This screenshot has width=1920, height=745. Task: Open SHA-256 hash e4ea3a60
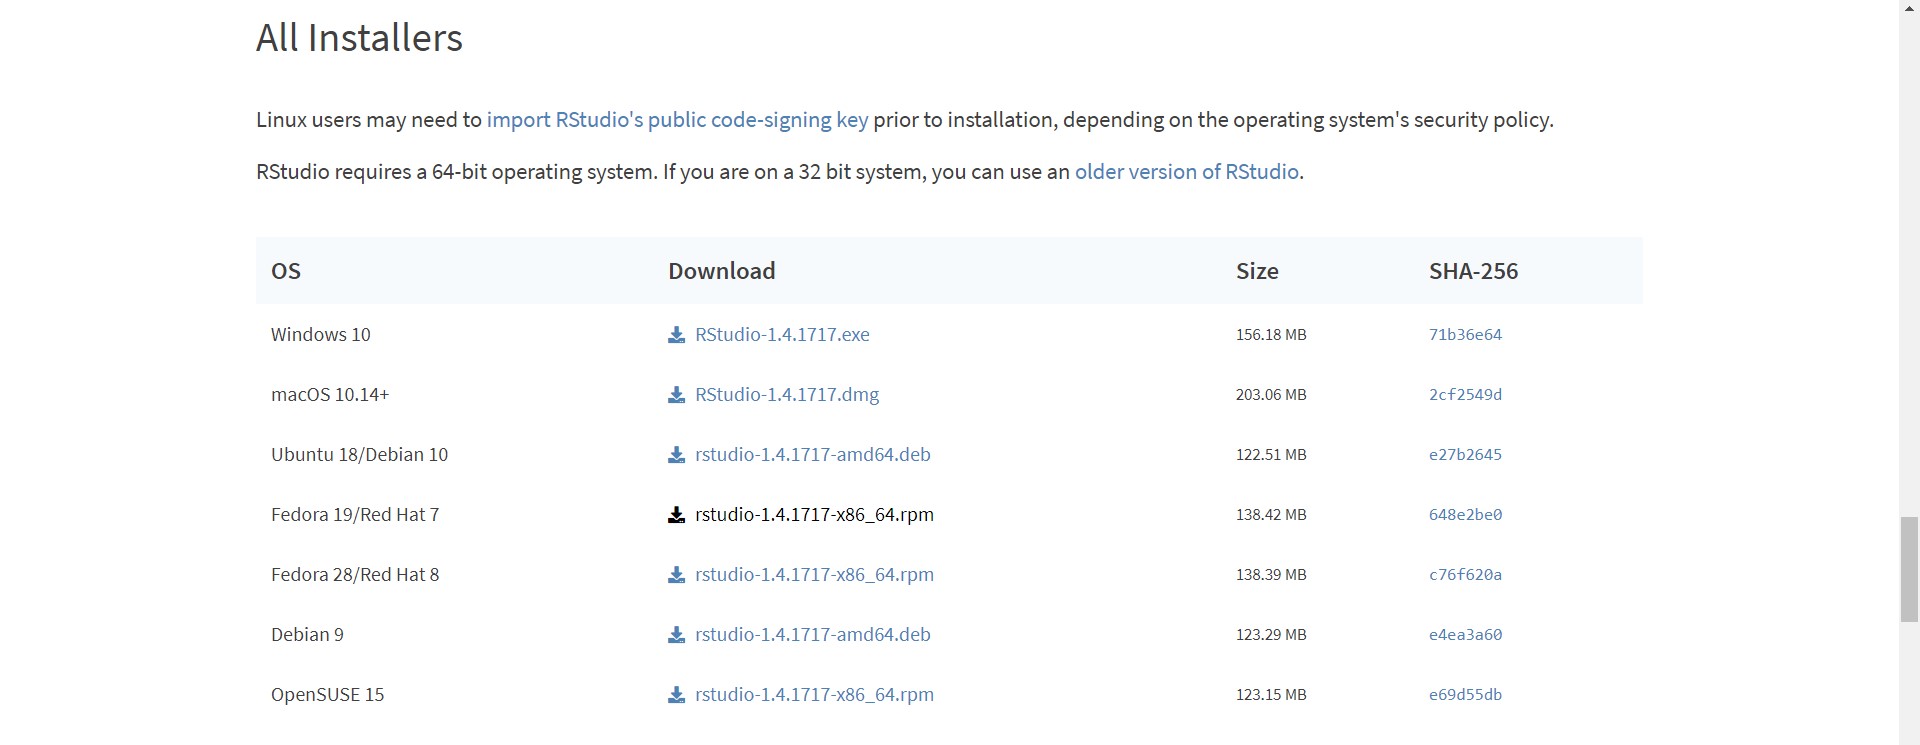[1465, 635]
